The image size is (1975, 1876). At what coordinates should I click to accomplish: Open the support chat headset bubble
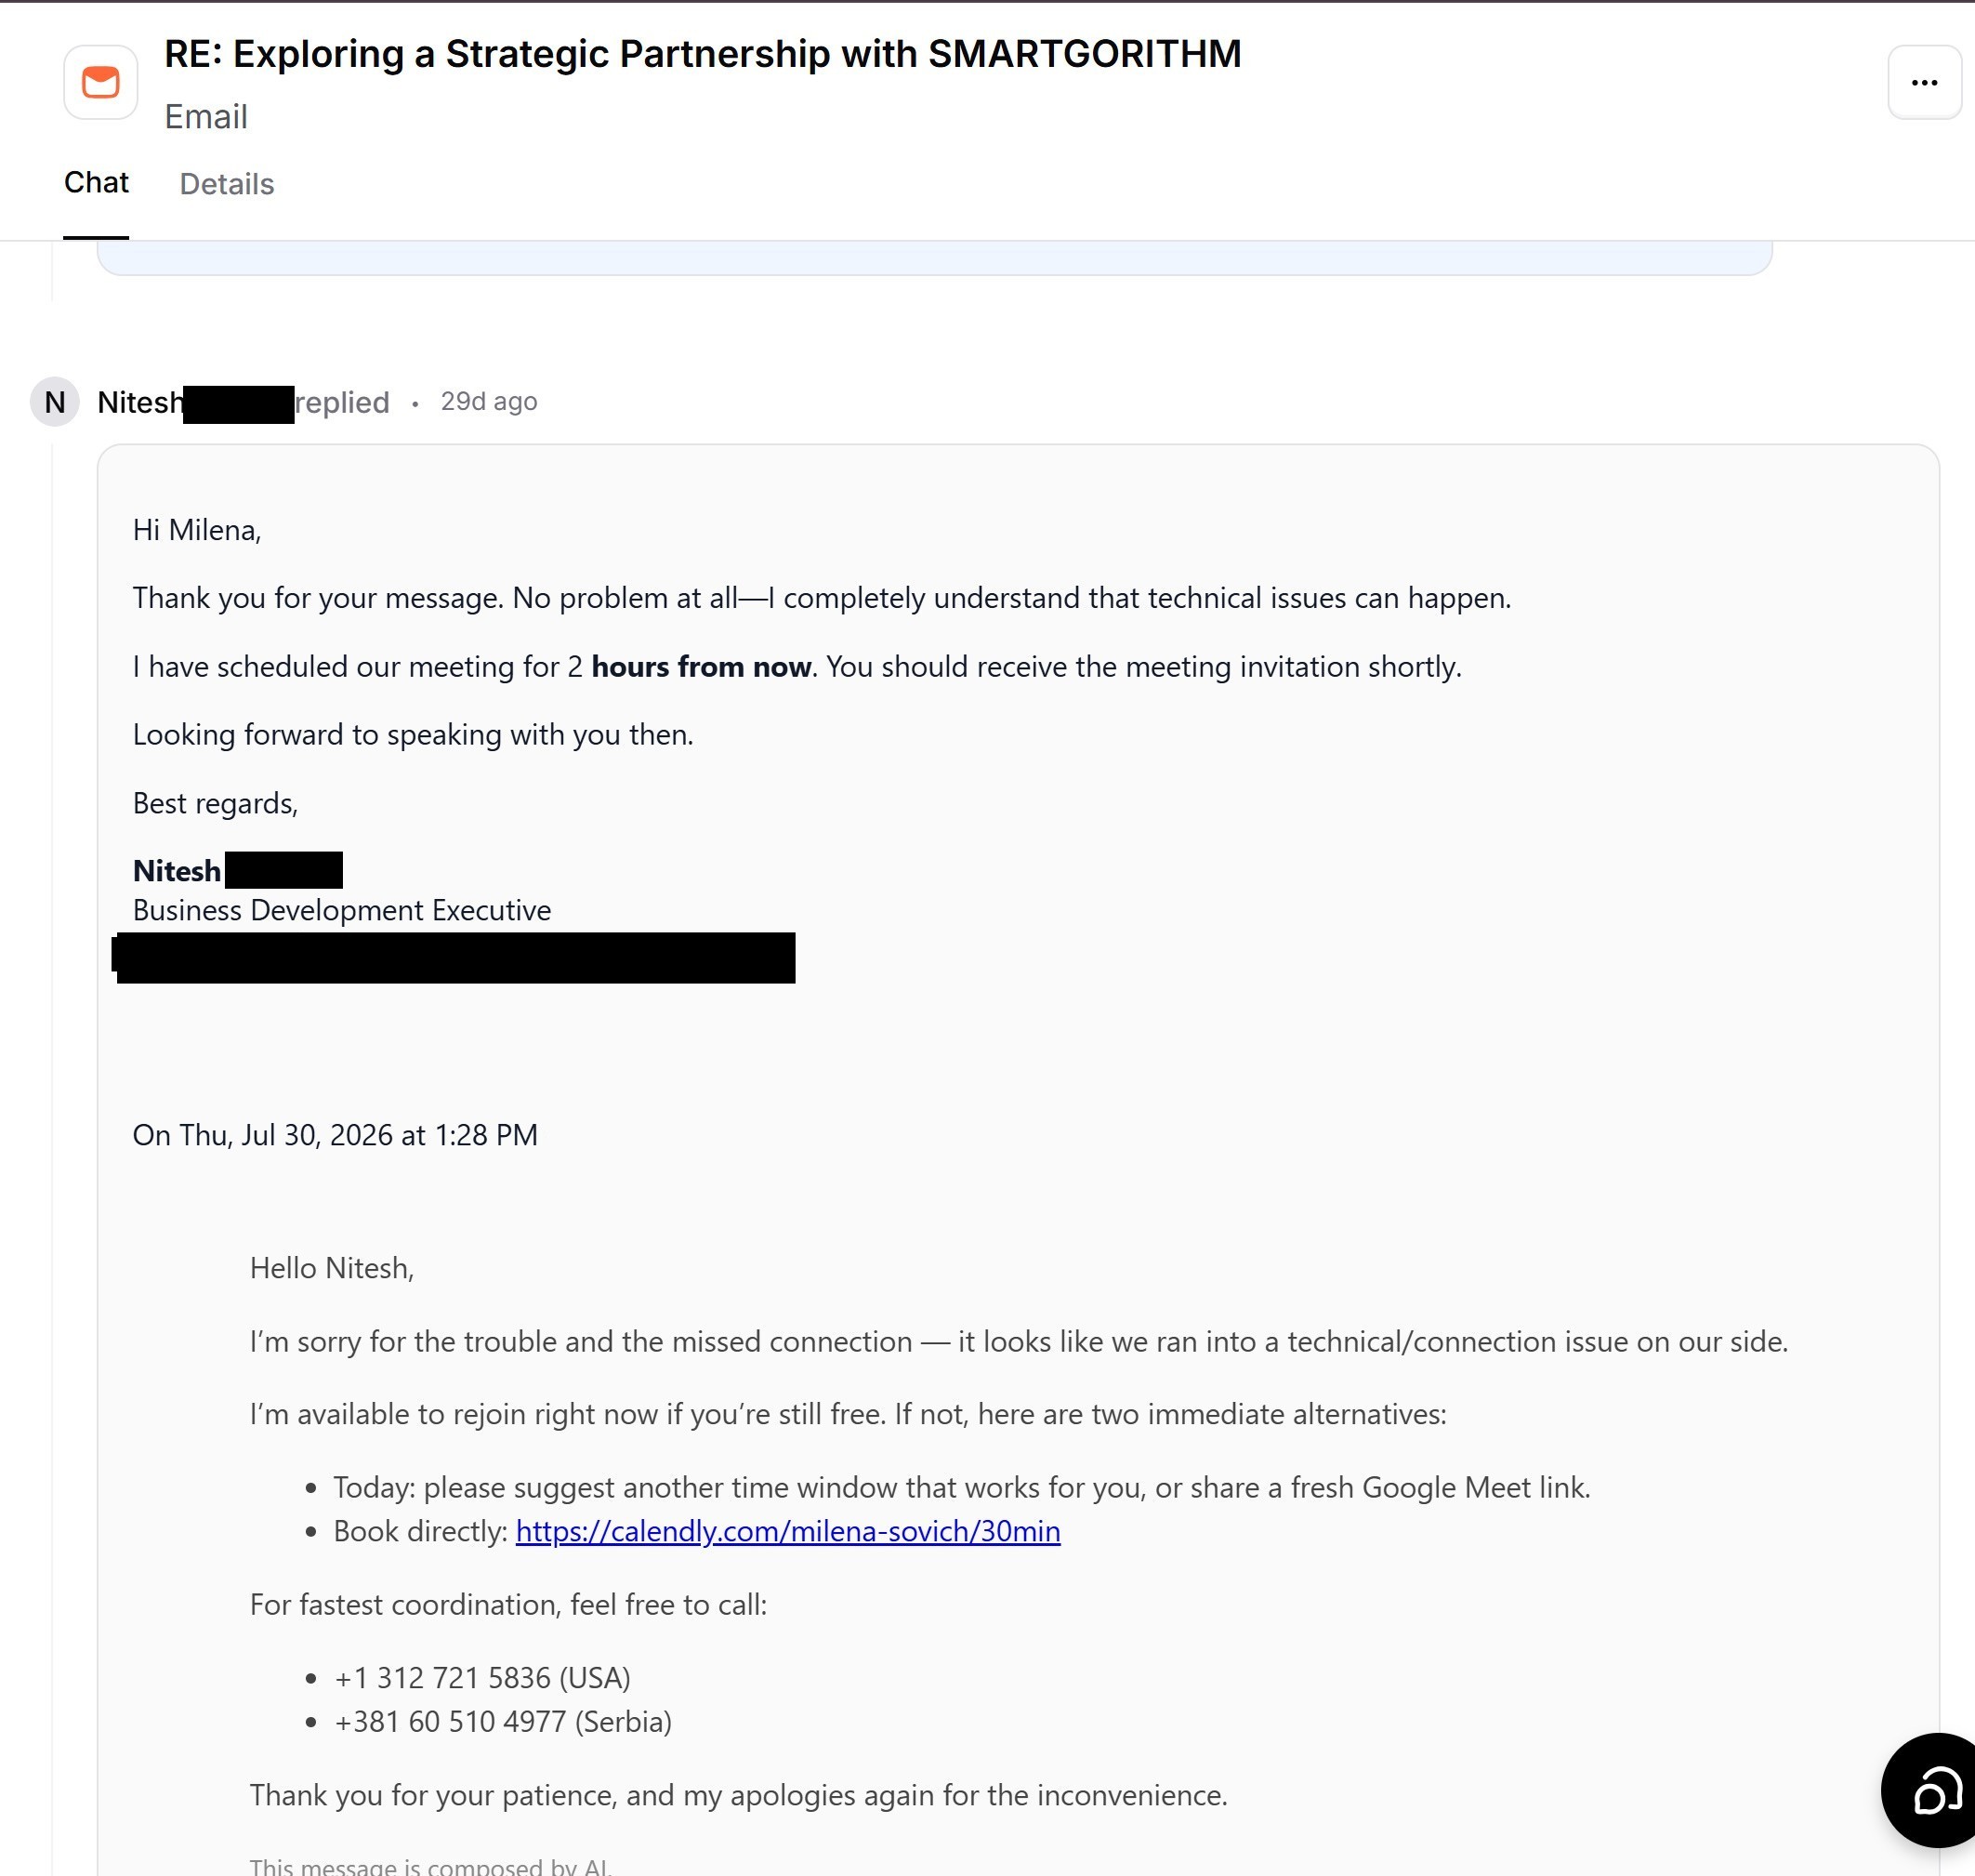(1932, 1790)
